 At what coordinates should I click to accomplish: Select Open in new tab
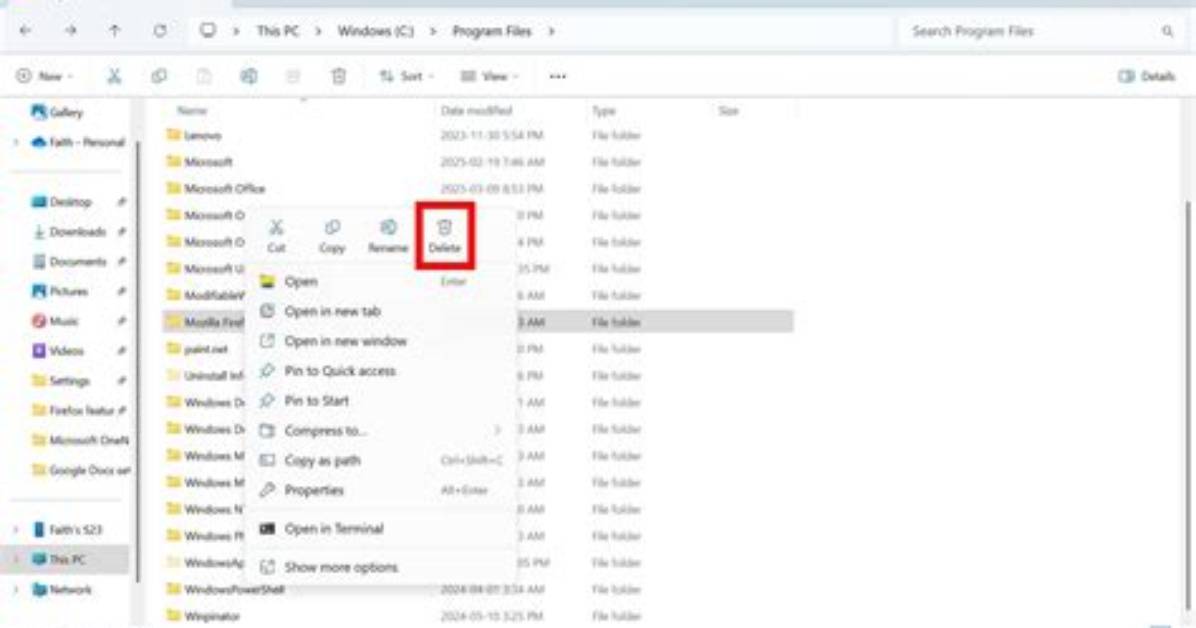click(x=380, y=311)
